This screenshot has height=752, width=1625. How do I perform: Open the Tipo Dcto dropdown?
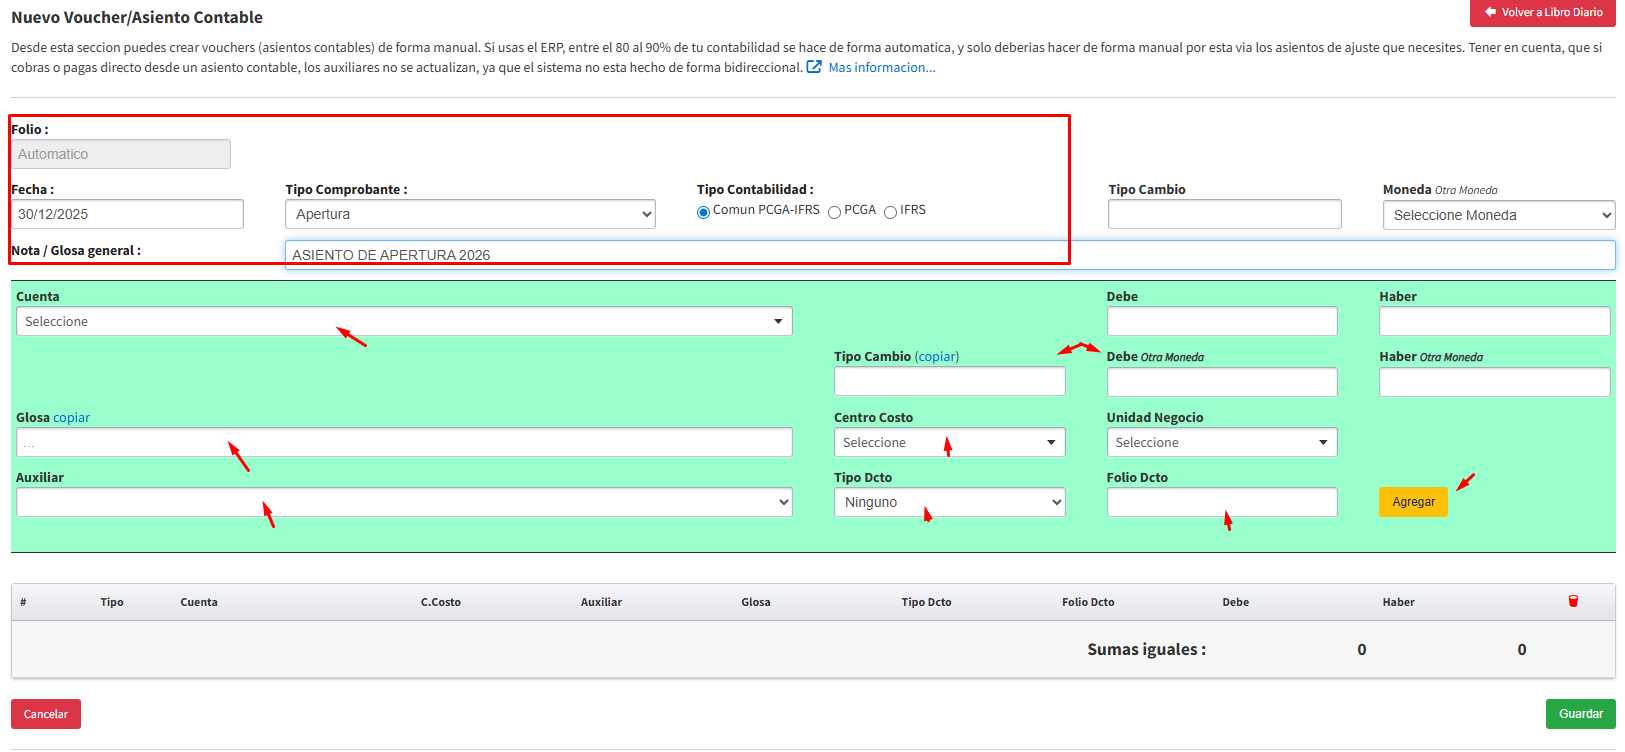[949, 502]
